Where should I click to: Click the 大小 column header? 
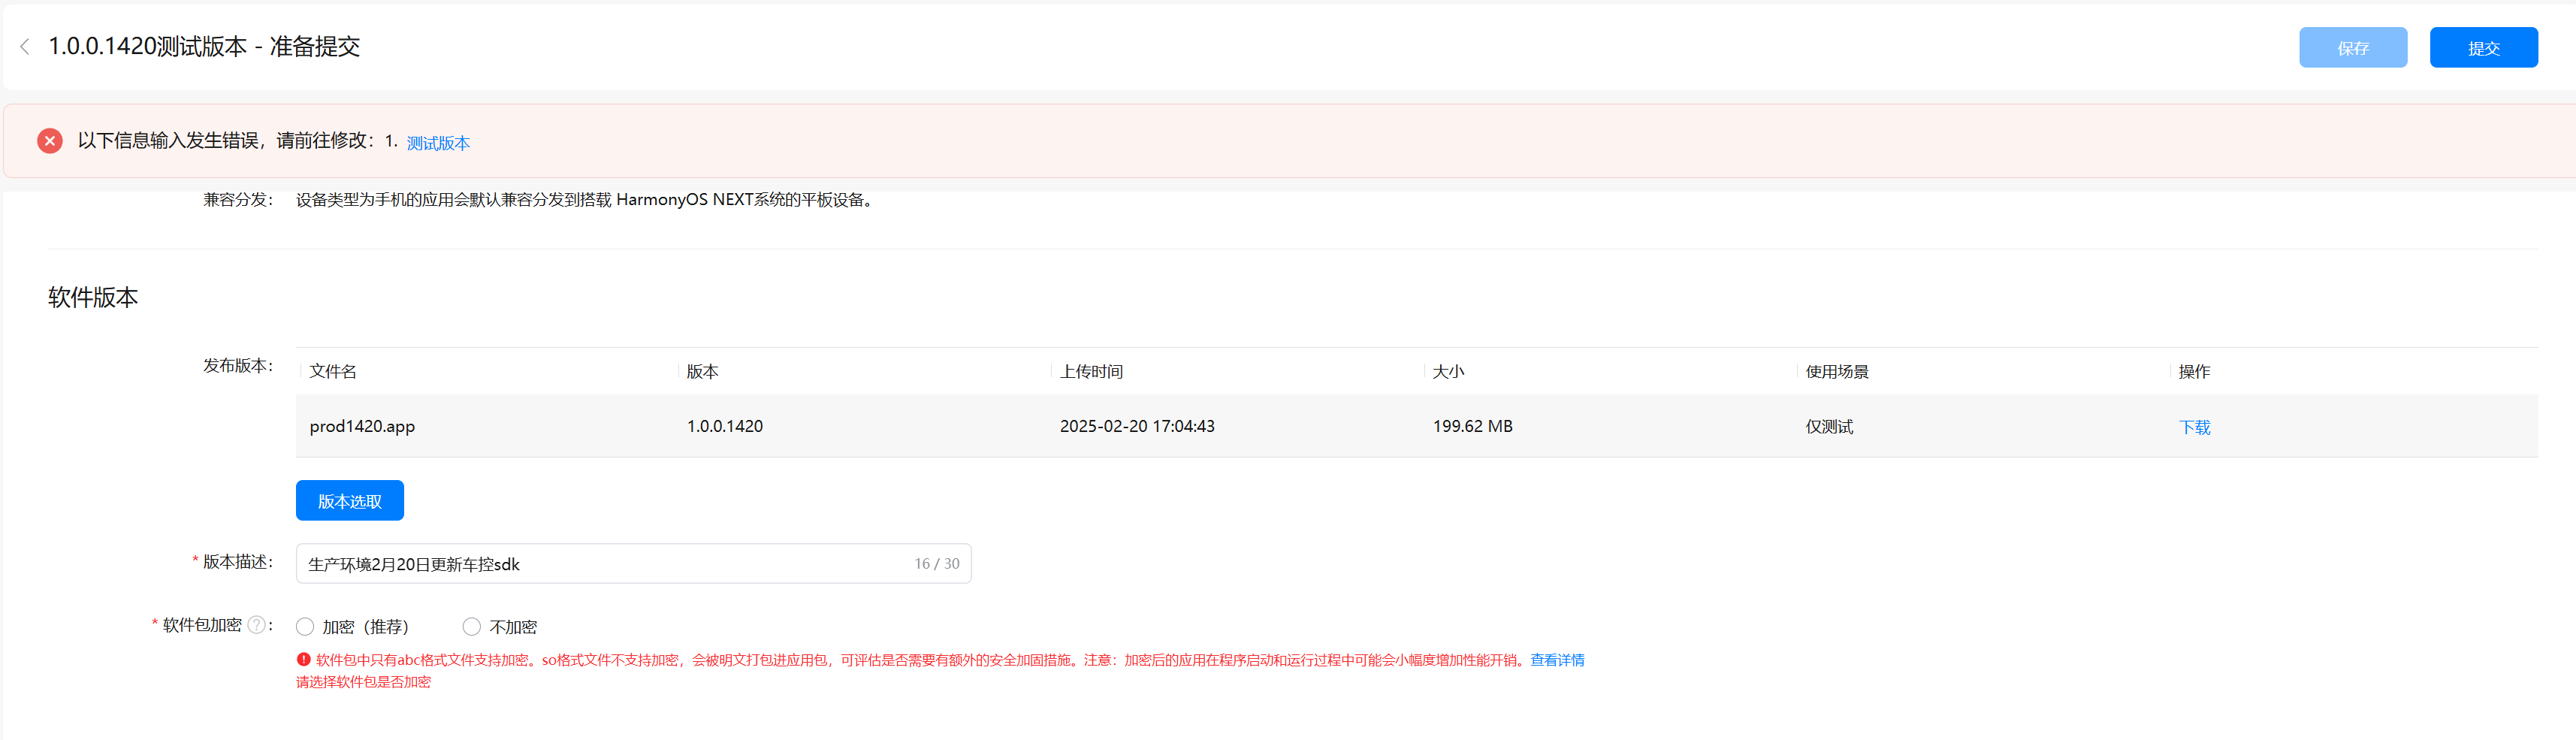click(x=1448, y=372)
